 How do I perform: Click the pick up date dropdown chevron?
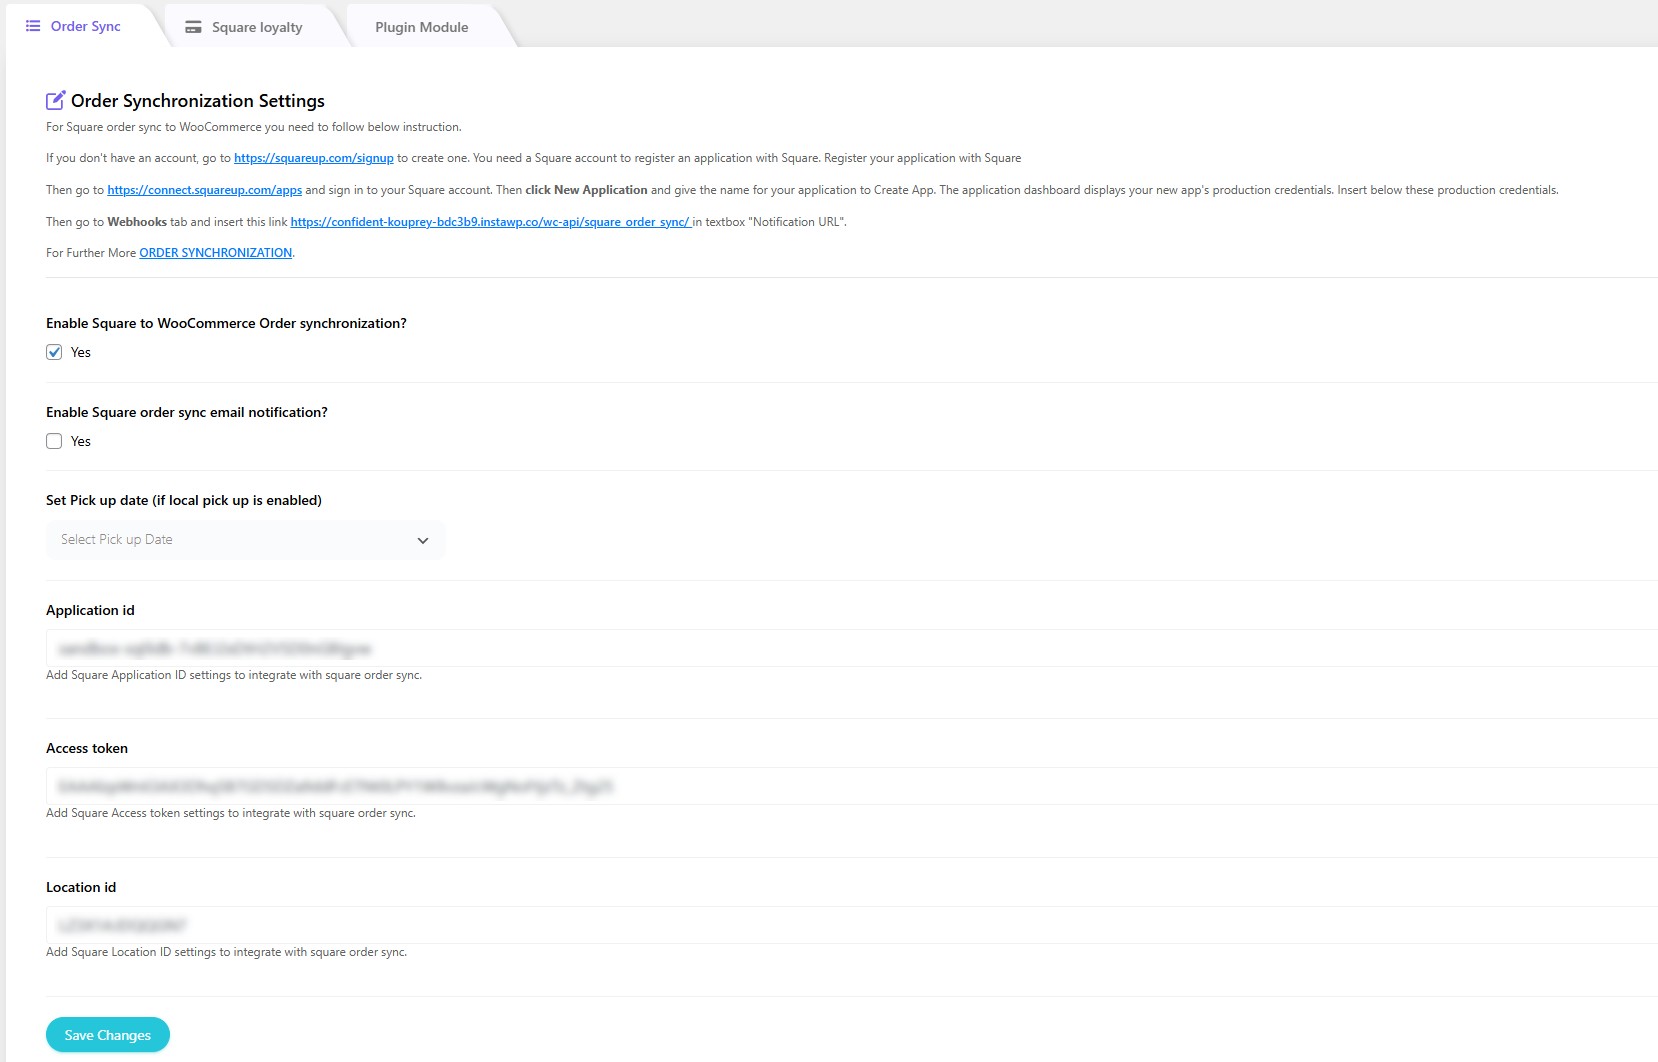423,540
